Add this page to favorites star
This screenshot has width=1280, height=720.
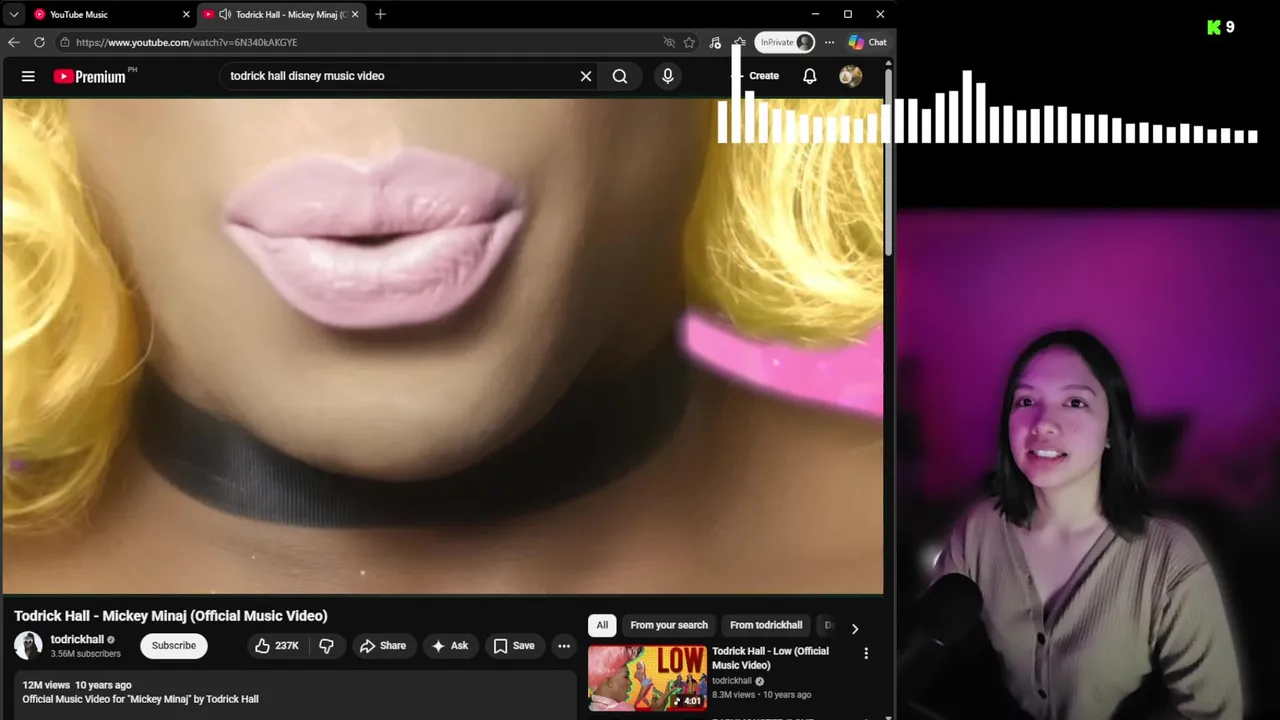[x=689, y=42]
